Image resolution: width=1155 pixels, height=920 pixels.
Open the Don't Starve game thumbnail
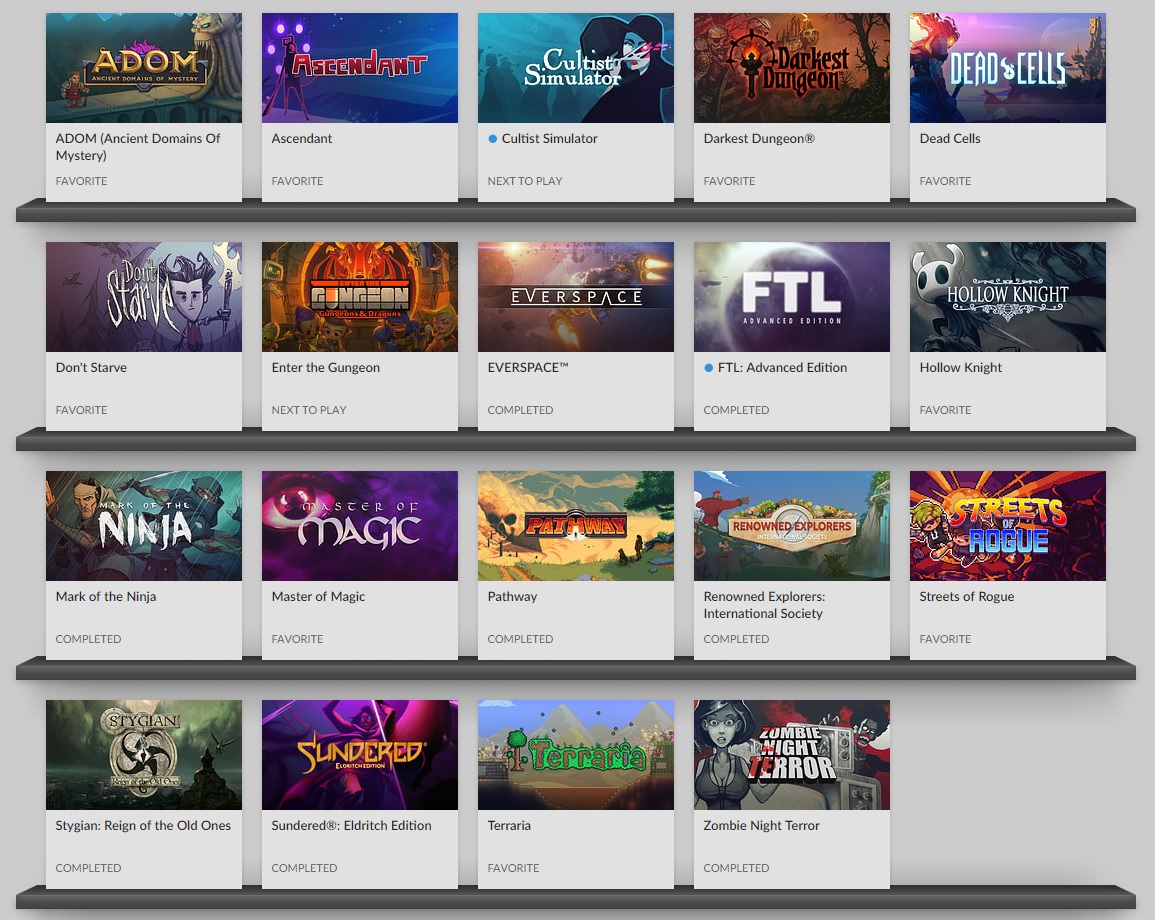click(144, 297)
